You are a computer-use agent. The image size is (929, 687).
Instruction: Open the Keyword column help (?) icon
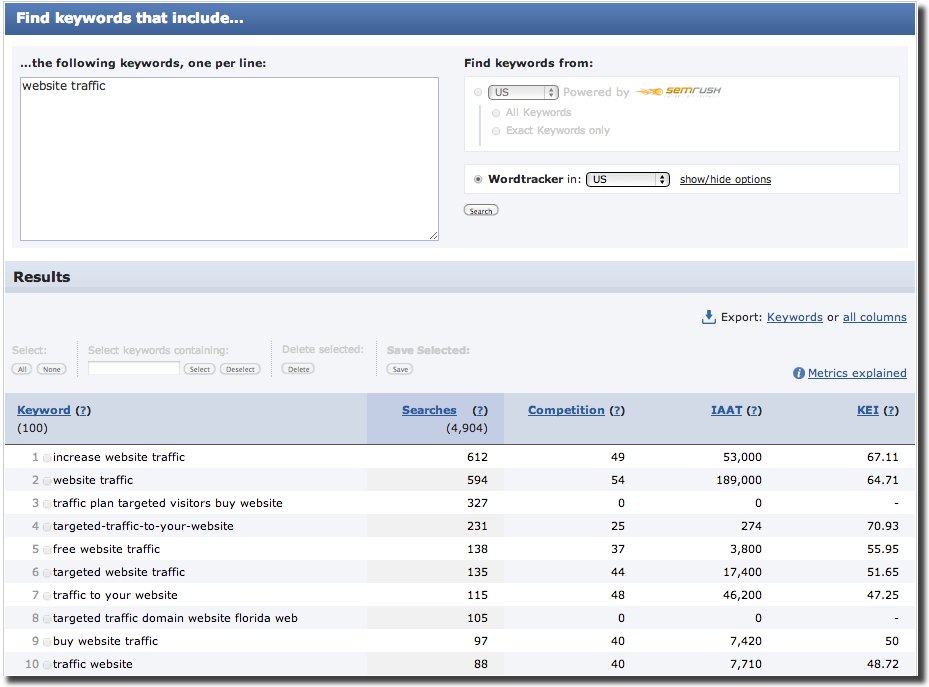[81, 410]
